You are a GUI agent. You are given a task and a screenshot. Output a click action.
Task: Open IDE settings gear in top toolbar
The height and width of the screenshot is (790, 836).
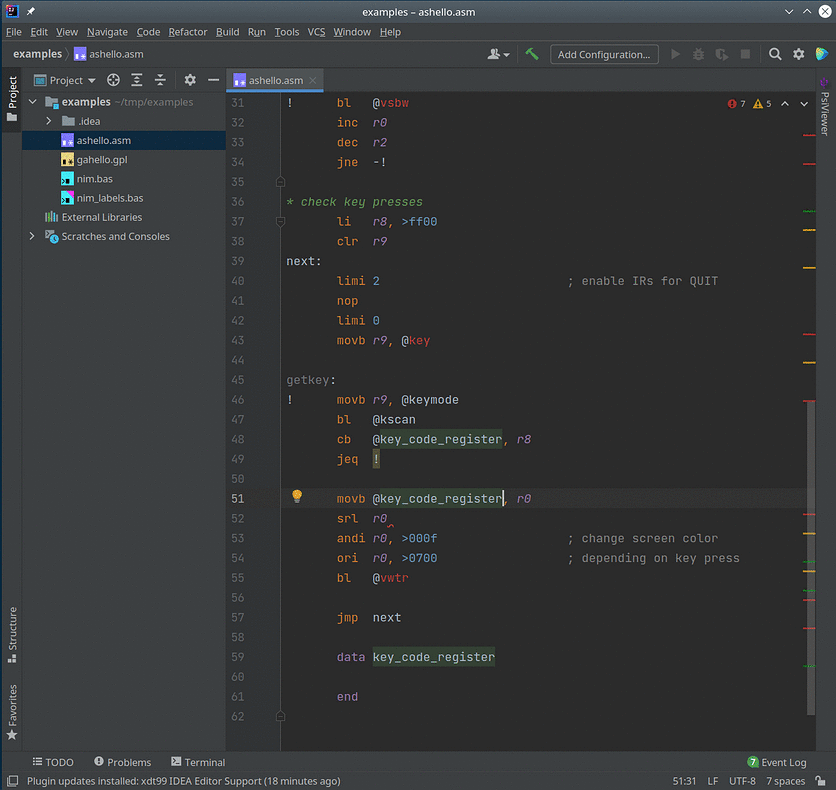798,54
